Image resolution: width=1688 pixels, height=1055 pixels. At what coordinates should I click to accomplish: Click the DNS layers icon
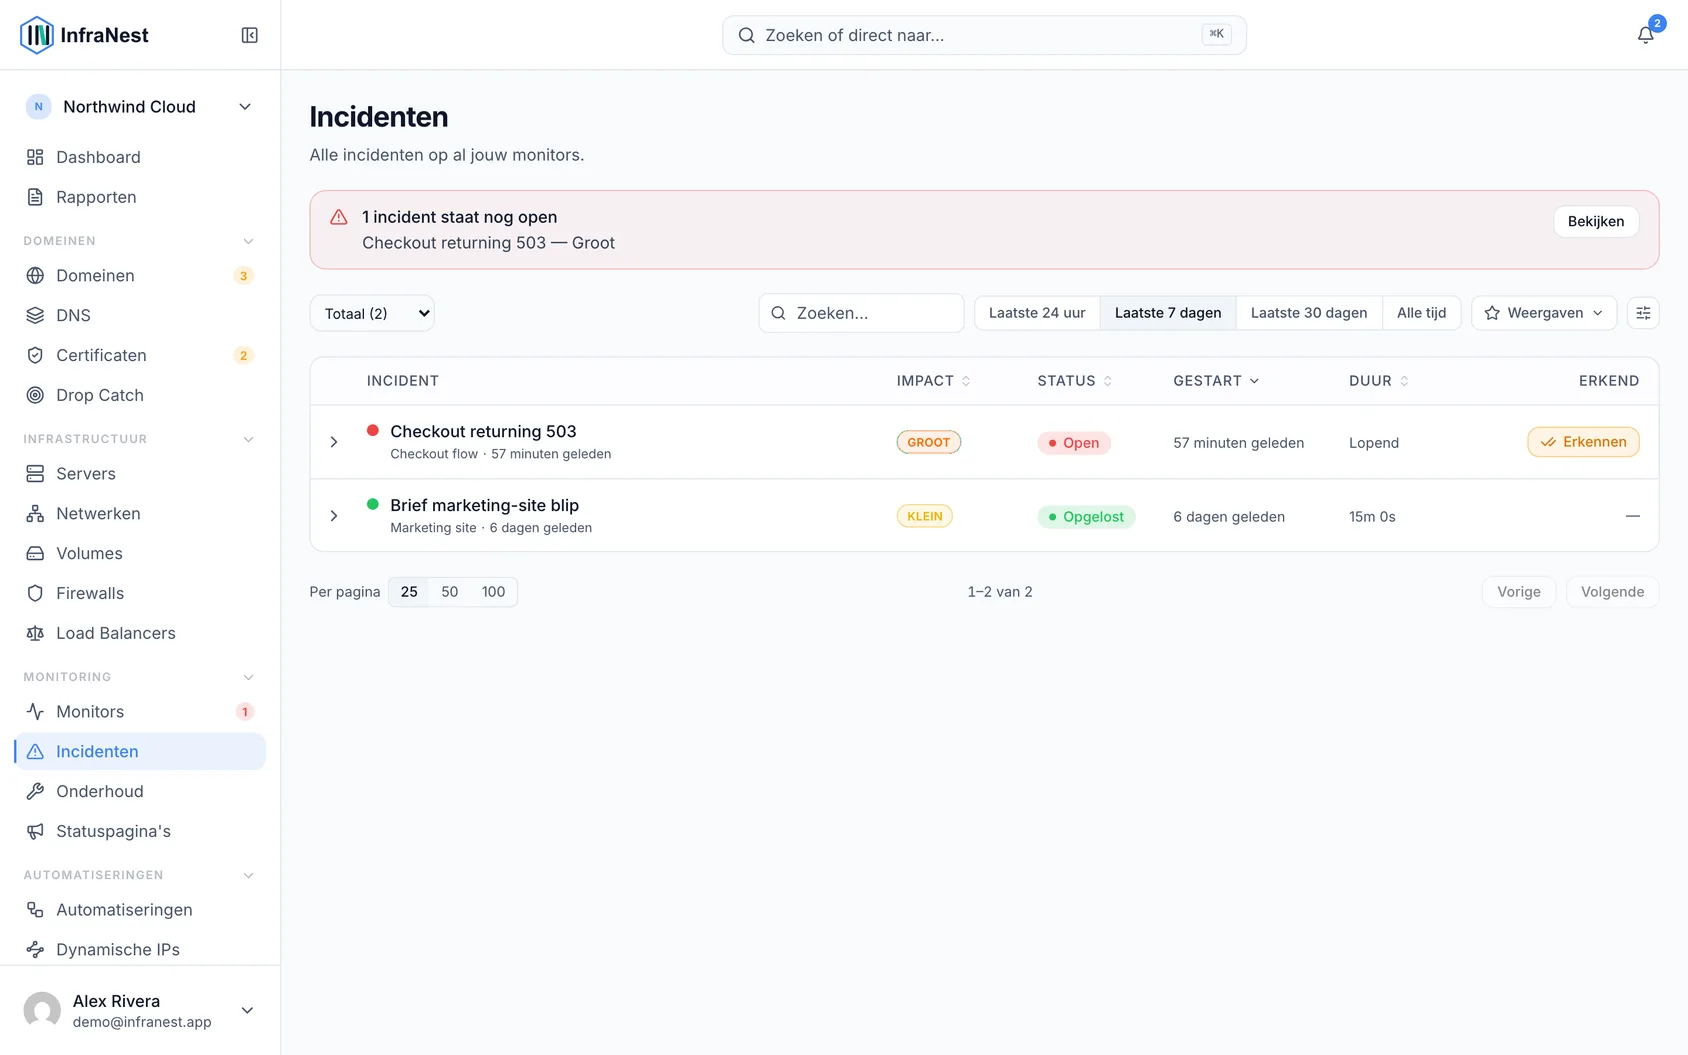pyautogui.click(x=35, y=315)
